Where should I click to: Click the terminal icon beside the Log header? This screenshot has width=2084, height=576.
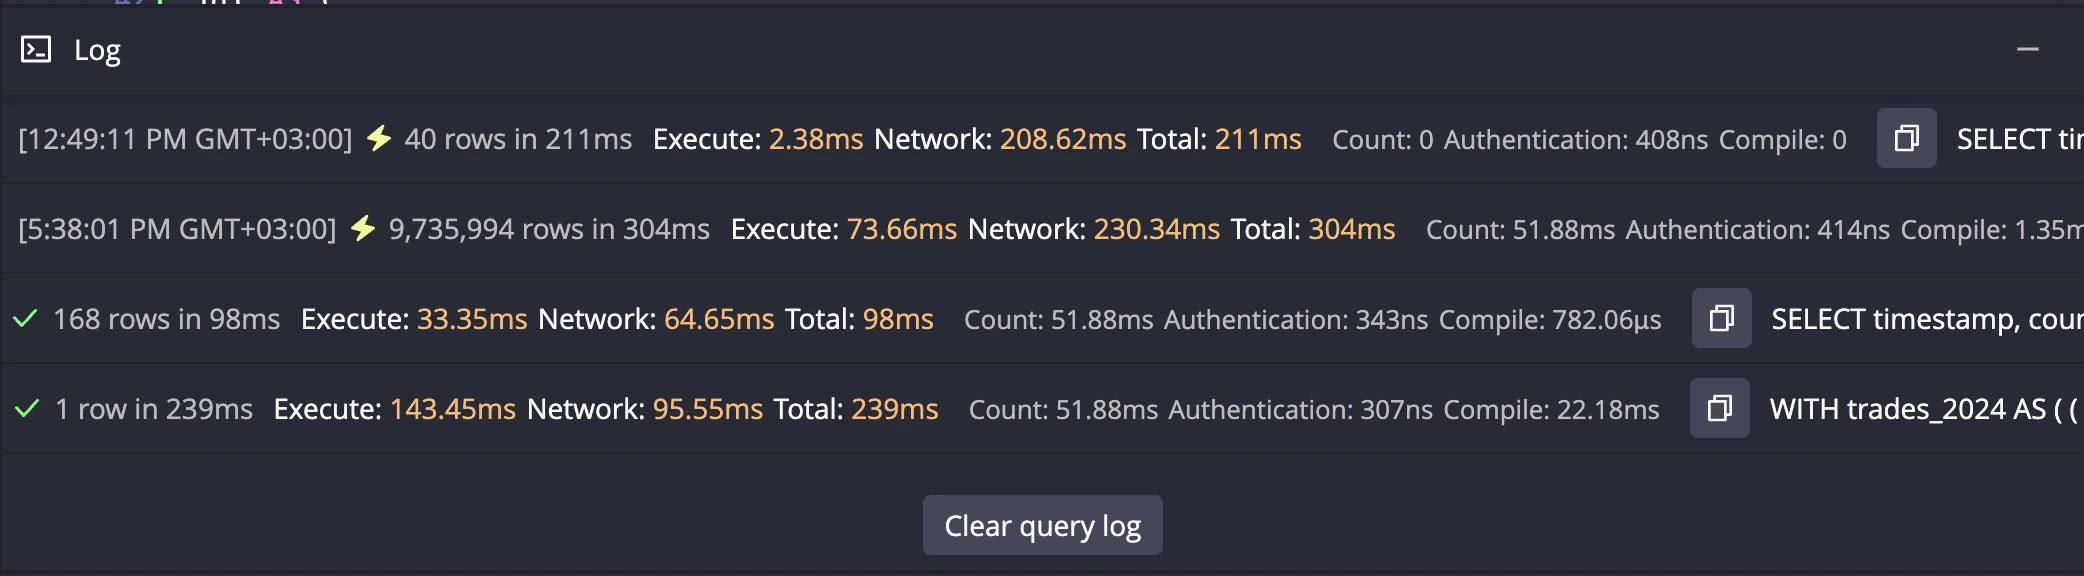tap(38, 48)
